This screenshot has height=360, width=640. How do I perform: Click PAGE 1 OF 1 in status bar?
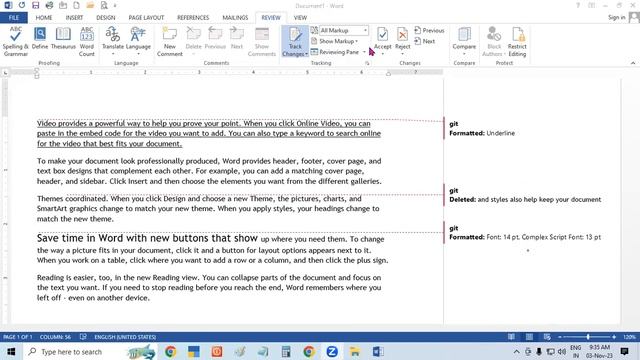coord(18,337)
